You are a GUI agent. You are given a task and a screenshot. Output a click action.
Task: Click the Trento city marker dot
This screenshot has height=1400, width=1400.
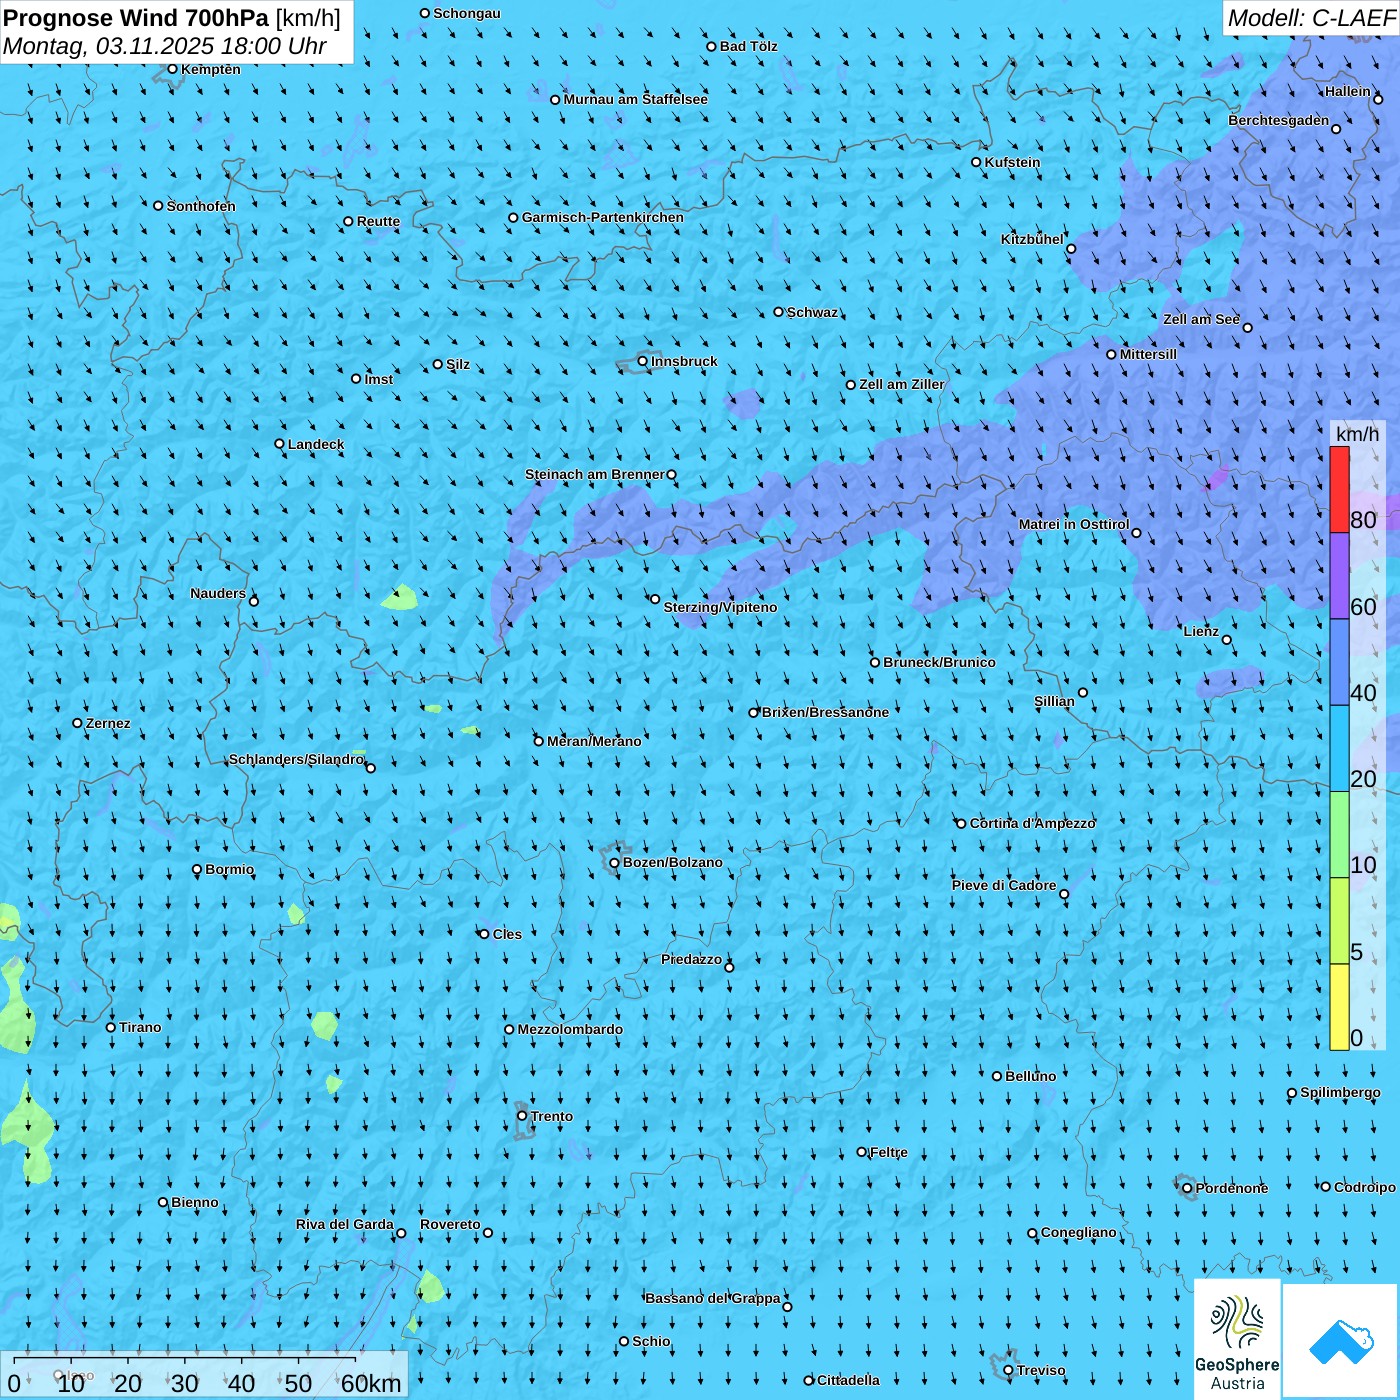point(522,1116)
